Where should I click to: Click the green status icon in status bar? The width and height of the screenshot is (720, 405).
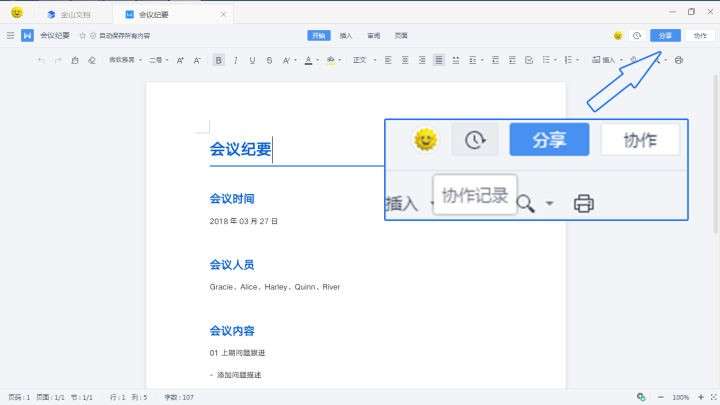point(641,397)
